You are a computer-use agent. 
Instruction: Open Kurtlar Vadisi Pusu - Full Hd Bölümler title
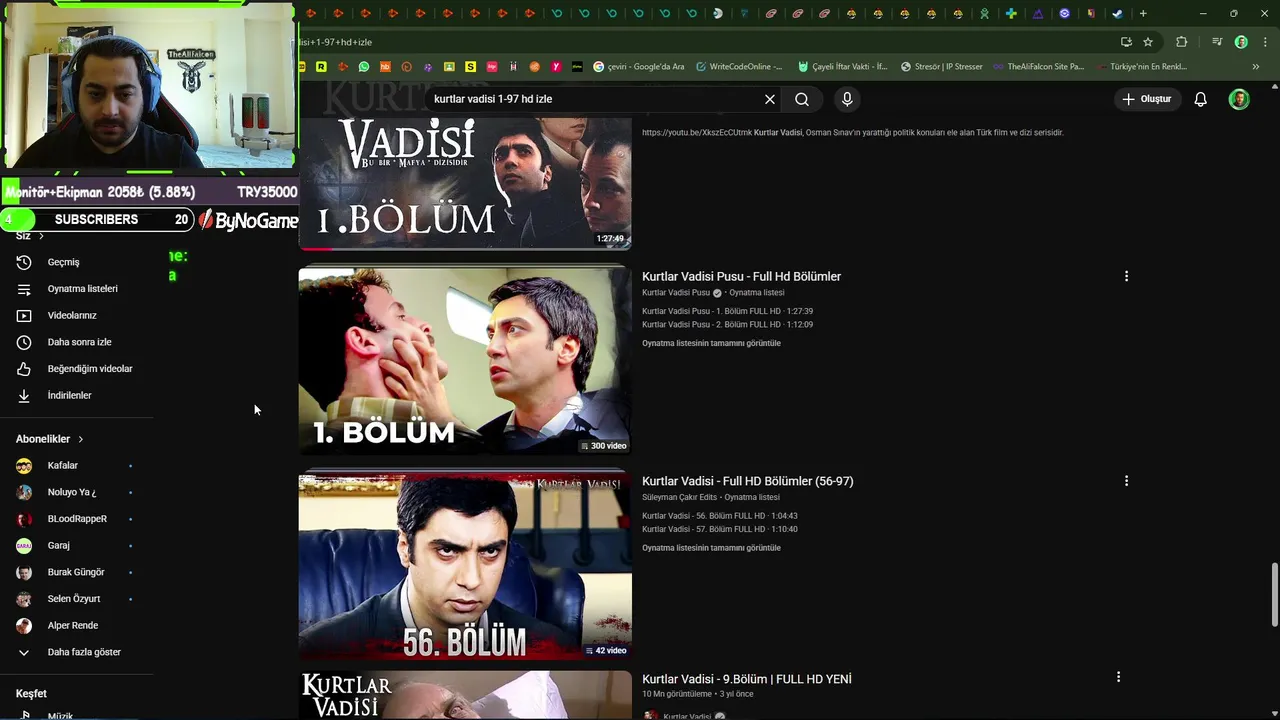tap(741, 276)
